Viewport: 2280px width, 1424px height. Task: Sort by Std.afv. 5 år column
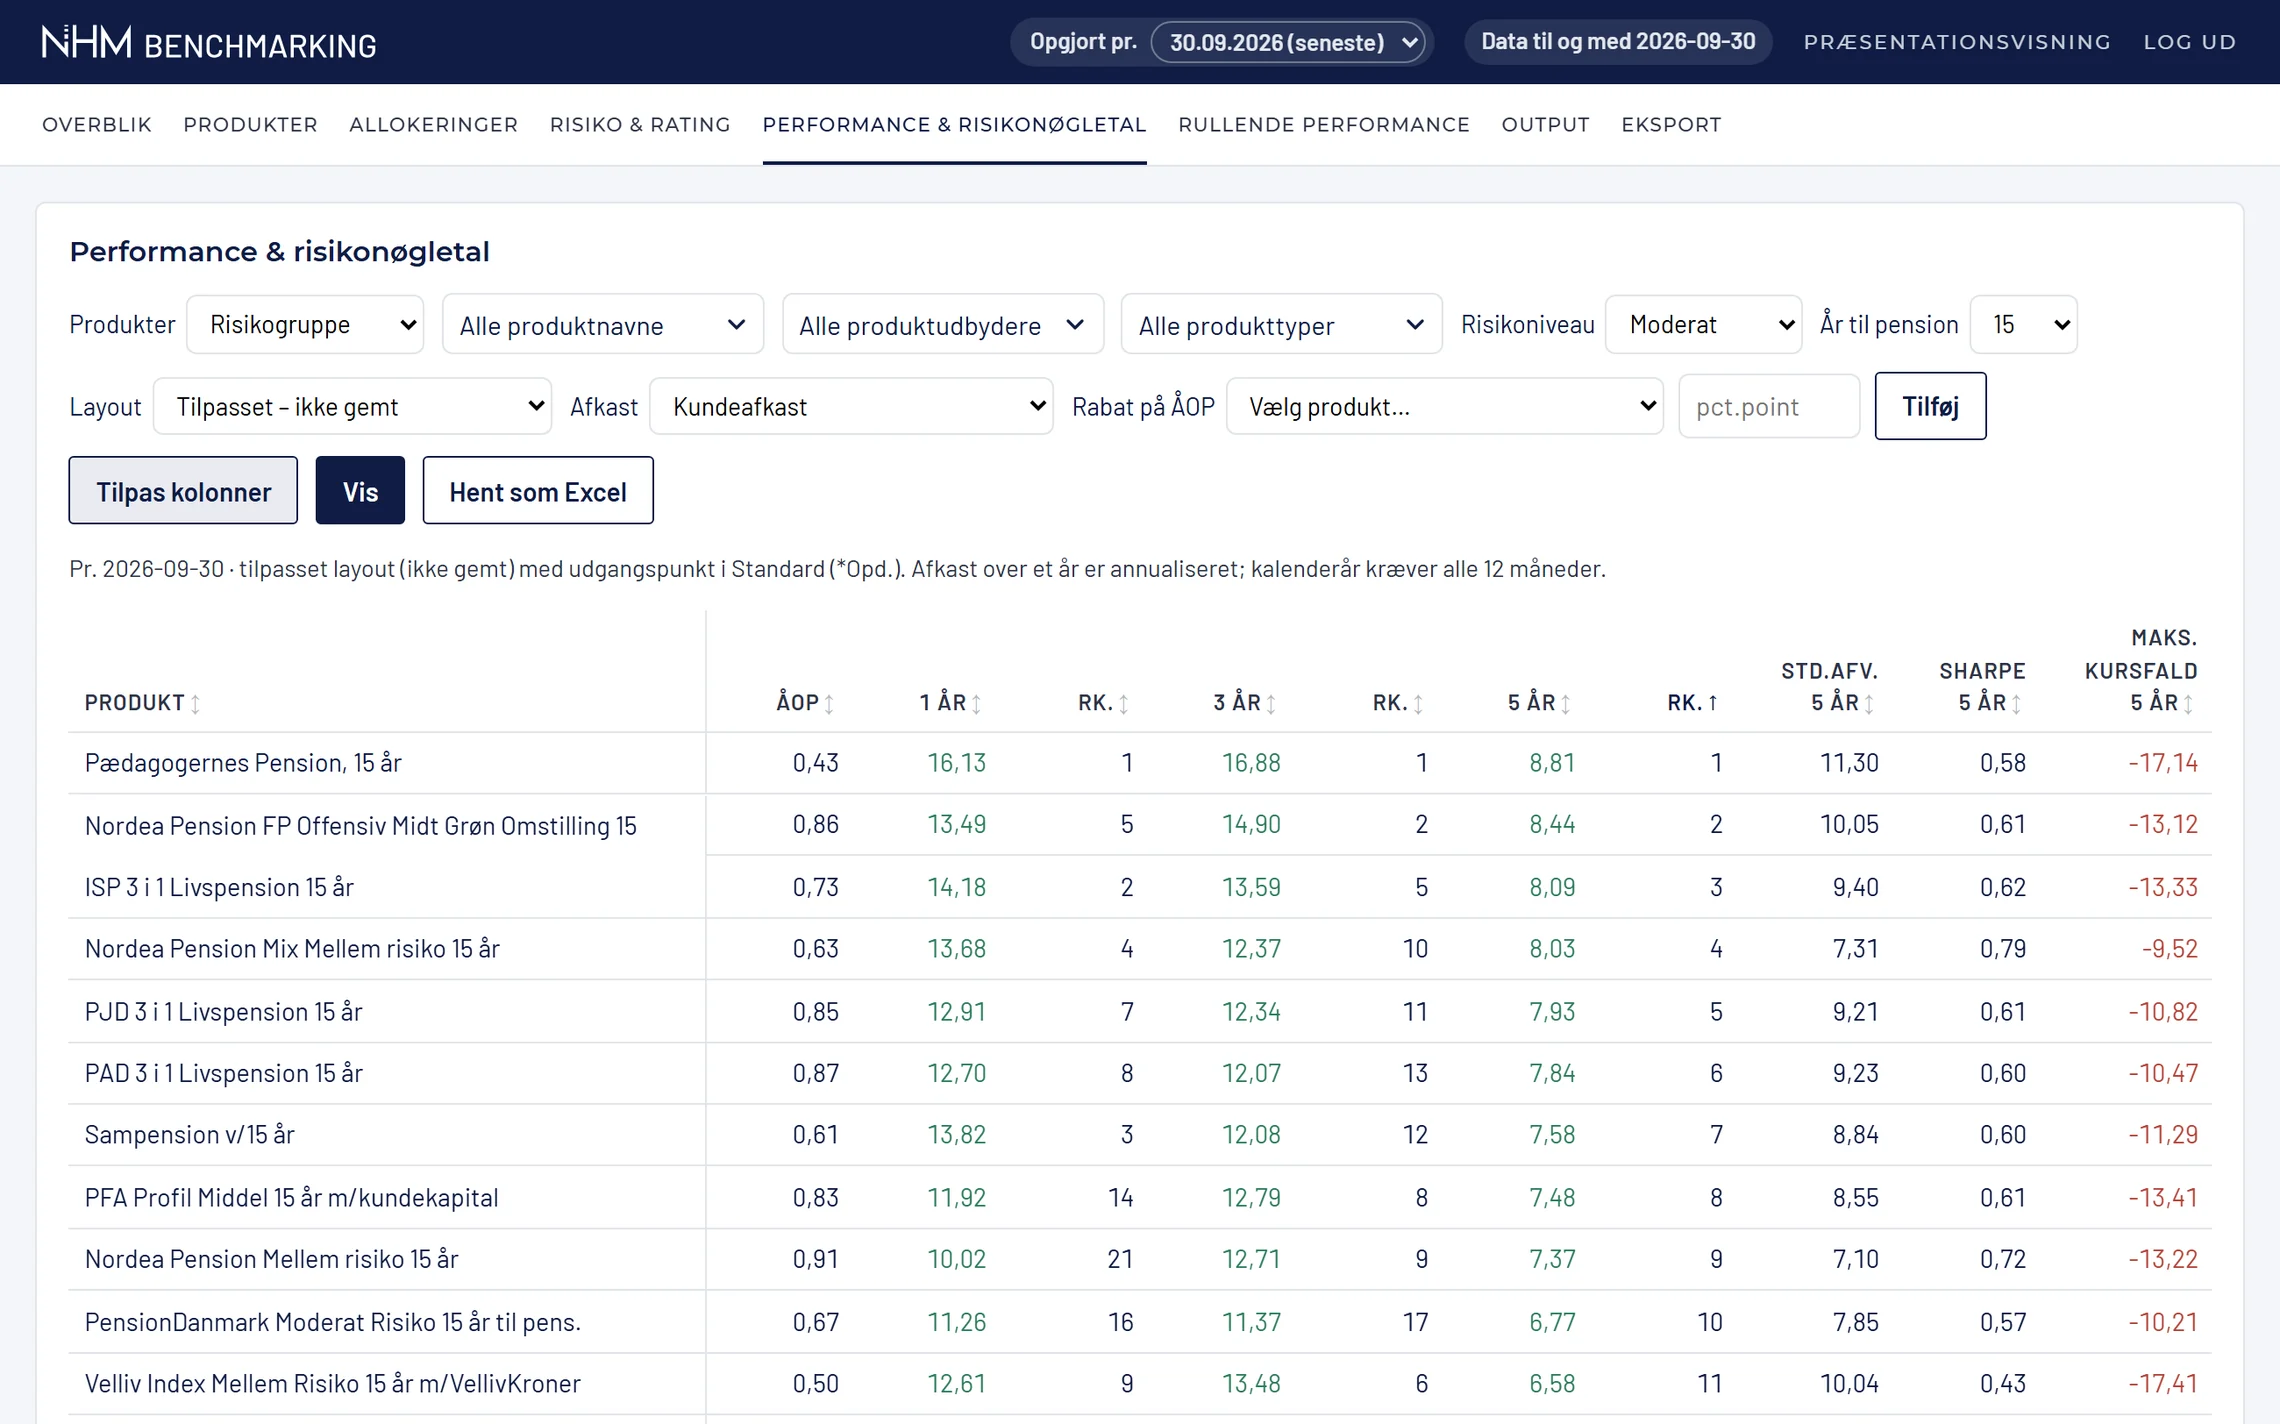[x=1829, y=686]
